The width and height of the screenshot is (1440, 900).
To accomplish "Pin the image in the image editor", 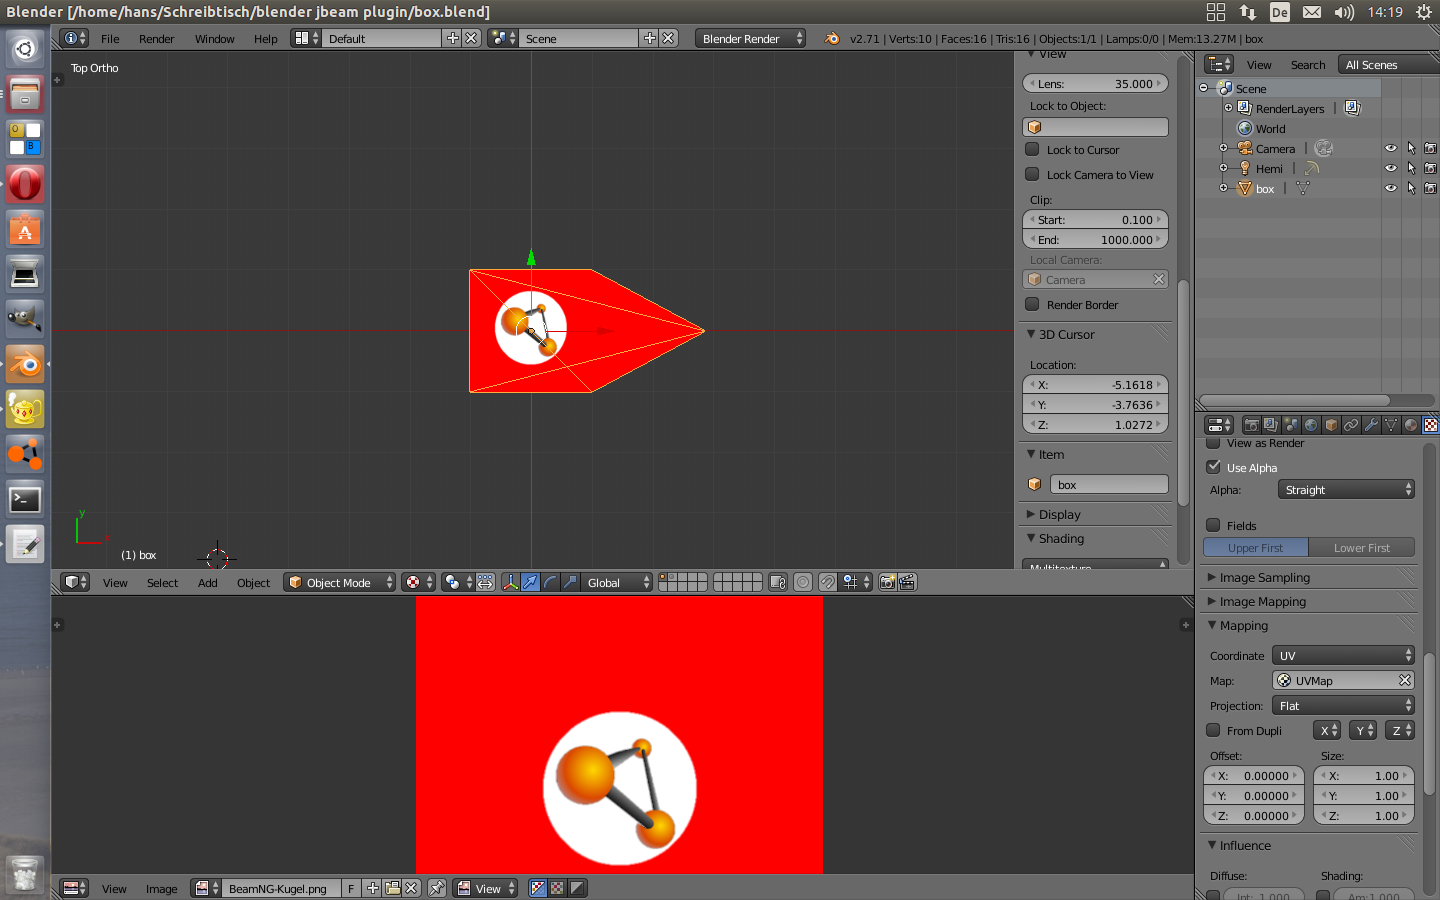I will [x=437, y=888].
